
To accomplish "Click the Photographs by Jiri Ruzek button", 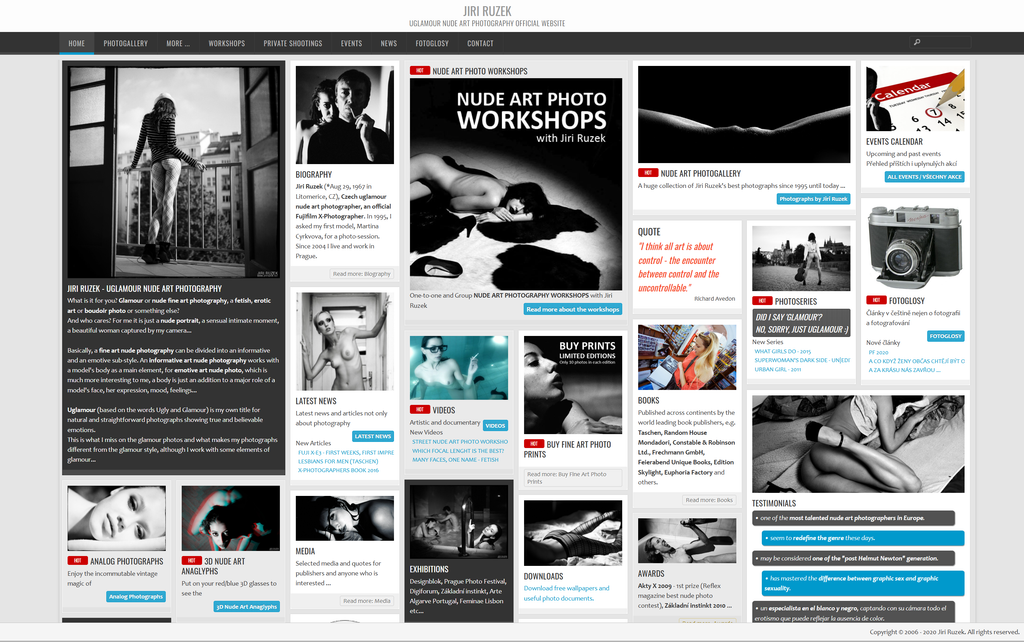I will [813, 199].
